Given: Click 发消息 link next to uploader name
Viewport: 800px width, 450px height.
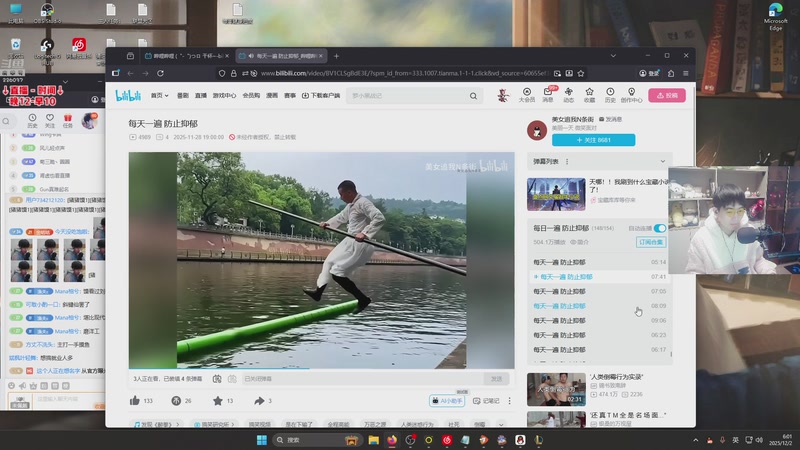Looking at the screenshot, I should tap(610, 119).
